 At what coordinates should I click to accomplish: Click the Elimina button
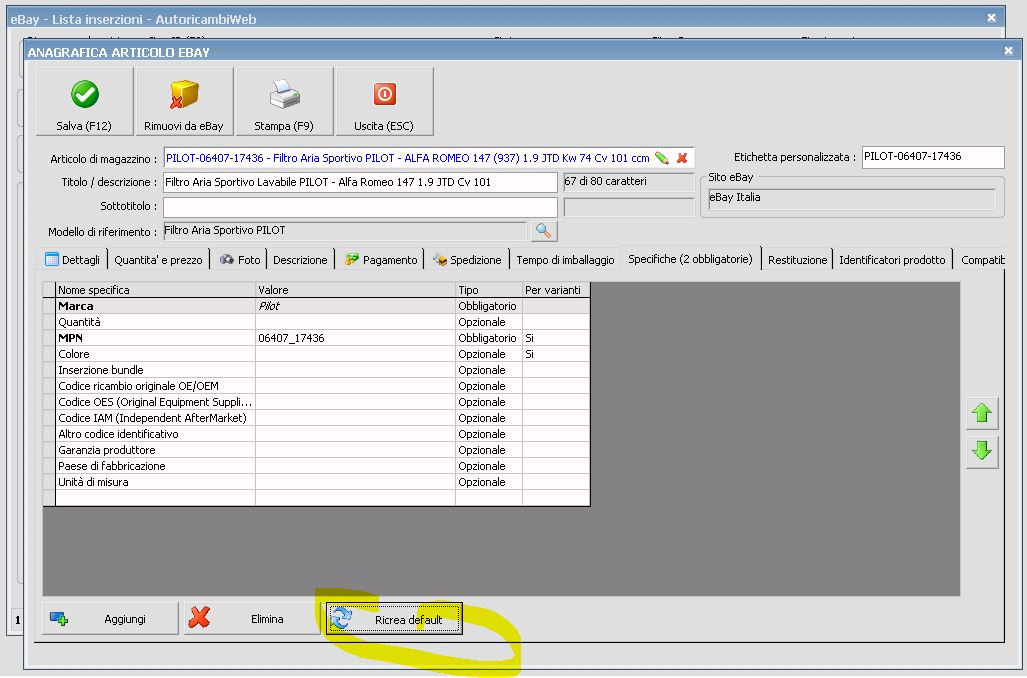coord(251,619)
